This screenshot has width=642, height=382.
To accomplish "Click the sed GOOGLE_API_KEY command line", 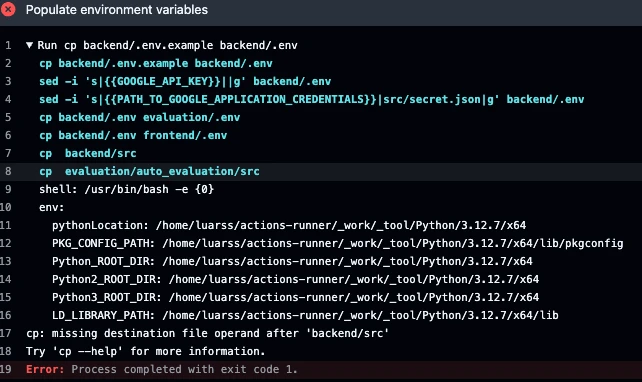I will point(185,81).
